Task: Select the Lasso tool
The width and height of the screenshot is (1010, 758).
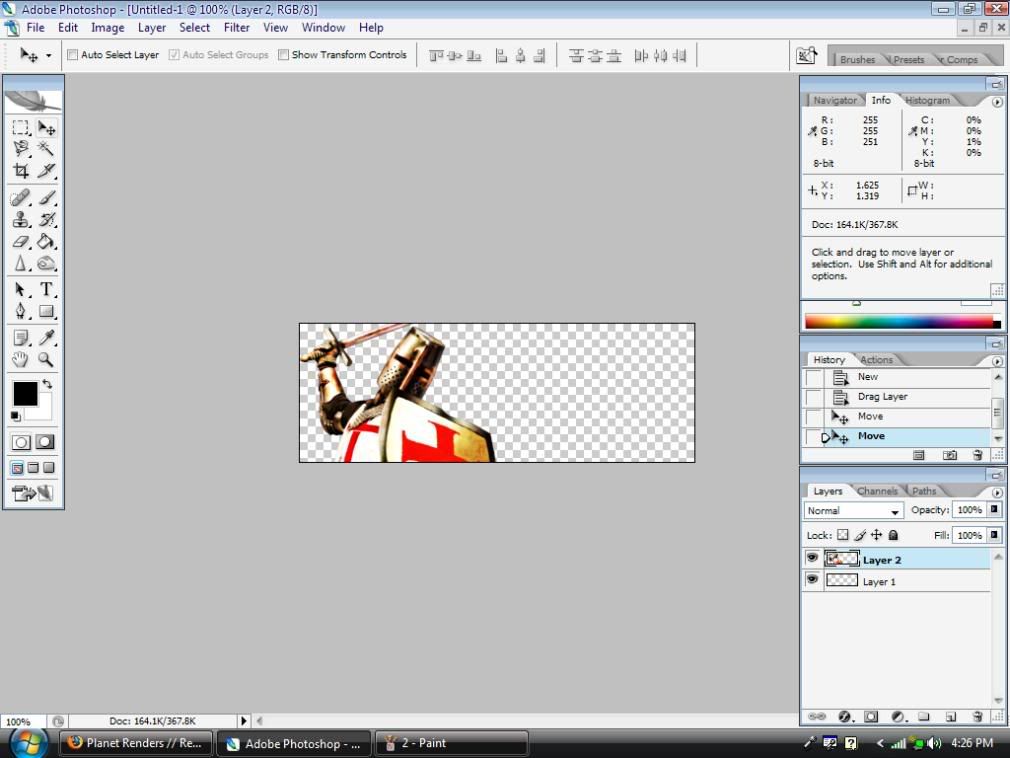Action: click(21, 149)
